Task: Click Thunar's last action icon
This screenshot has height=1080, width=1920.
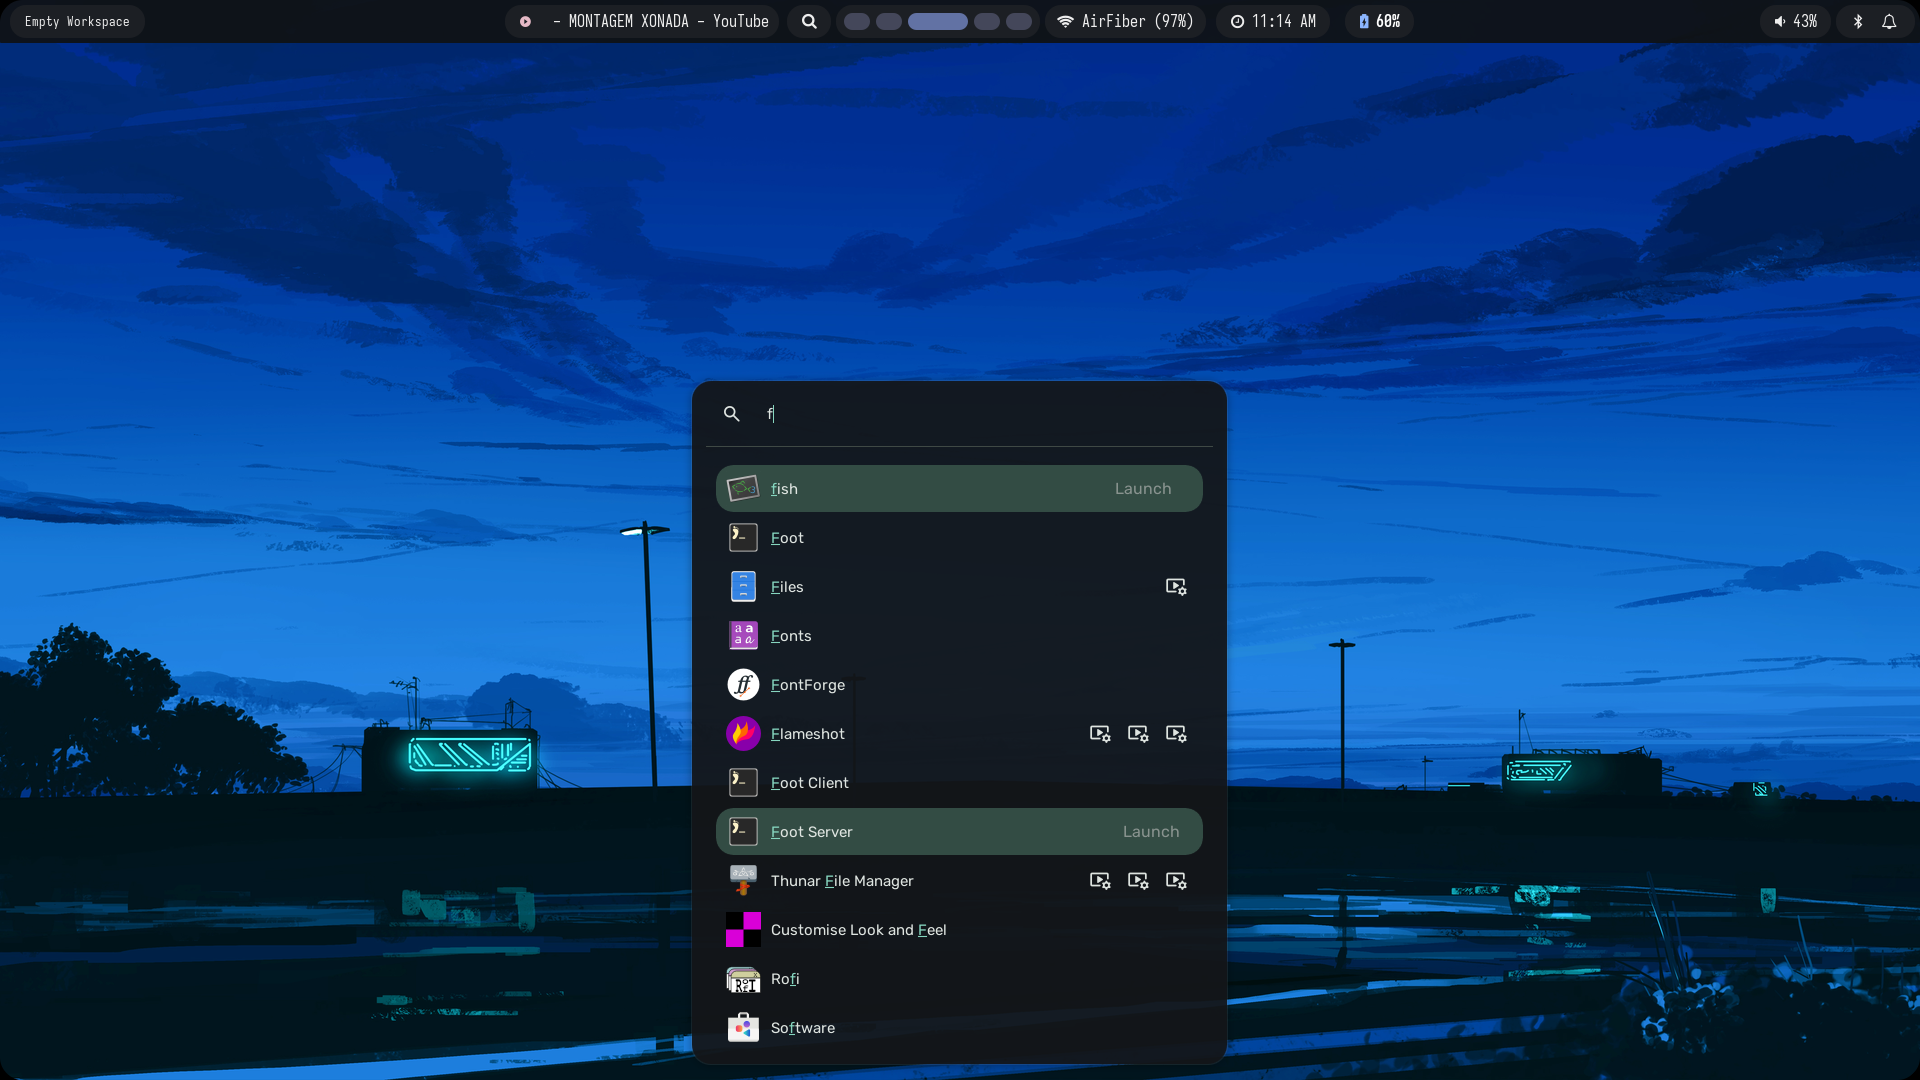Action: point(1176,881)
